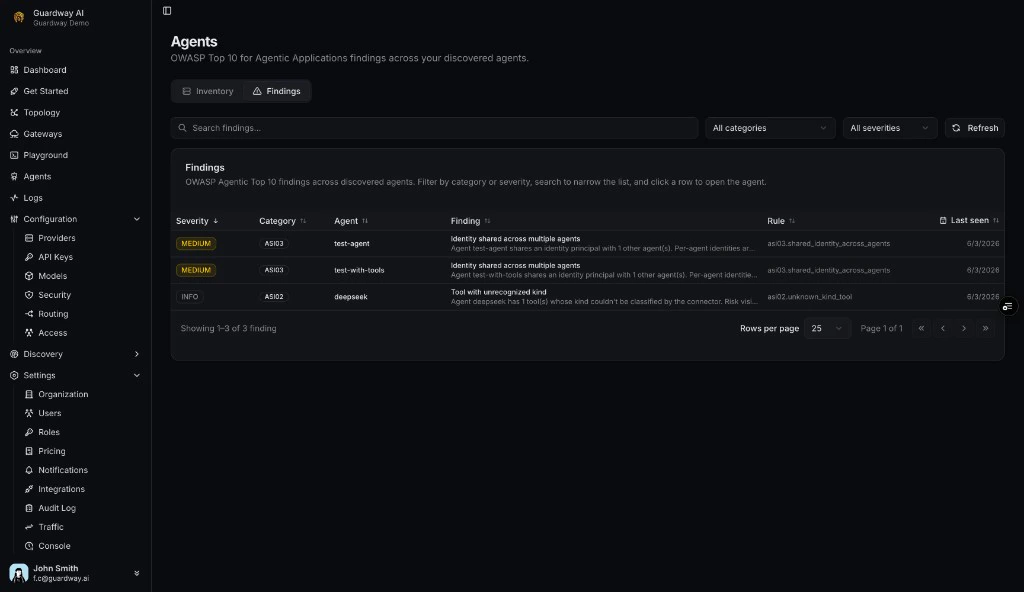Open Users settings

point(43,413)
